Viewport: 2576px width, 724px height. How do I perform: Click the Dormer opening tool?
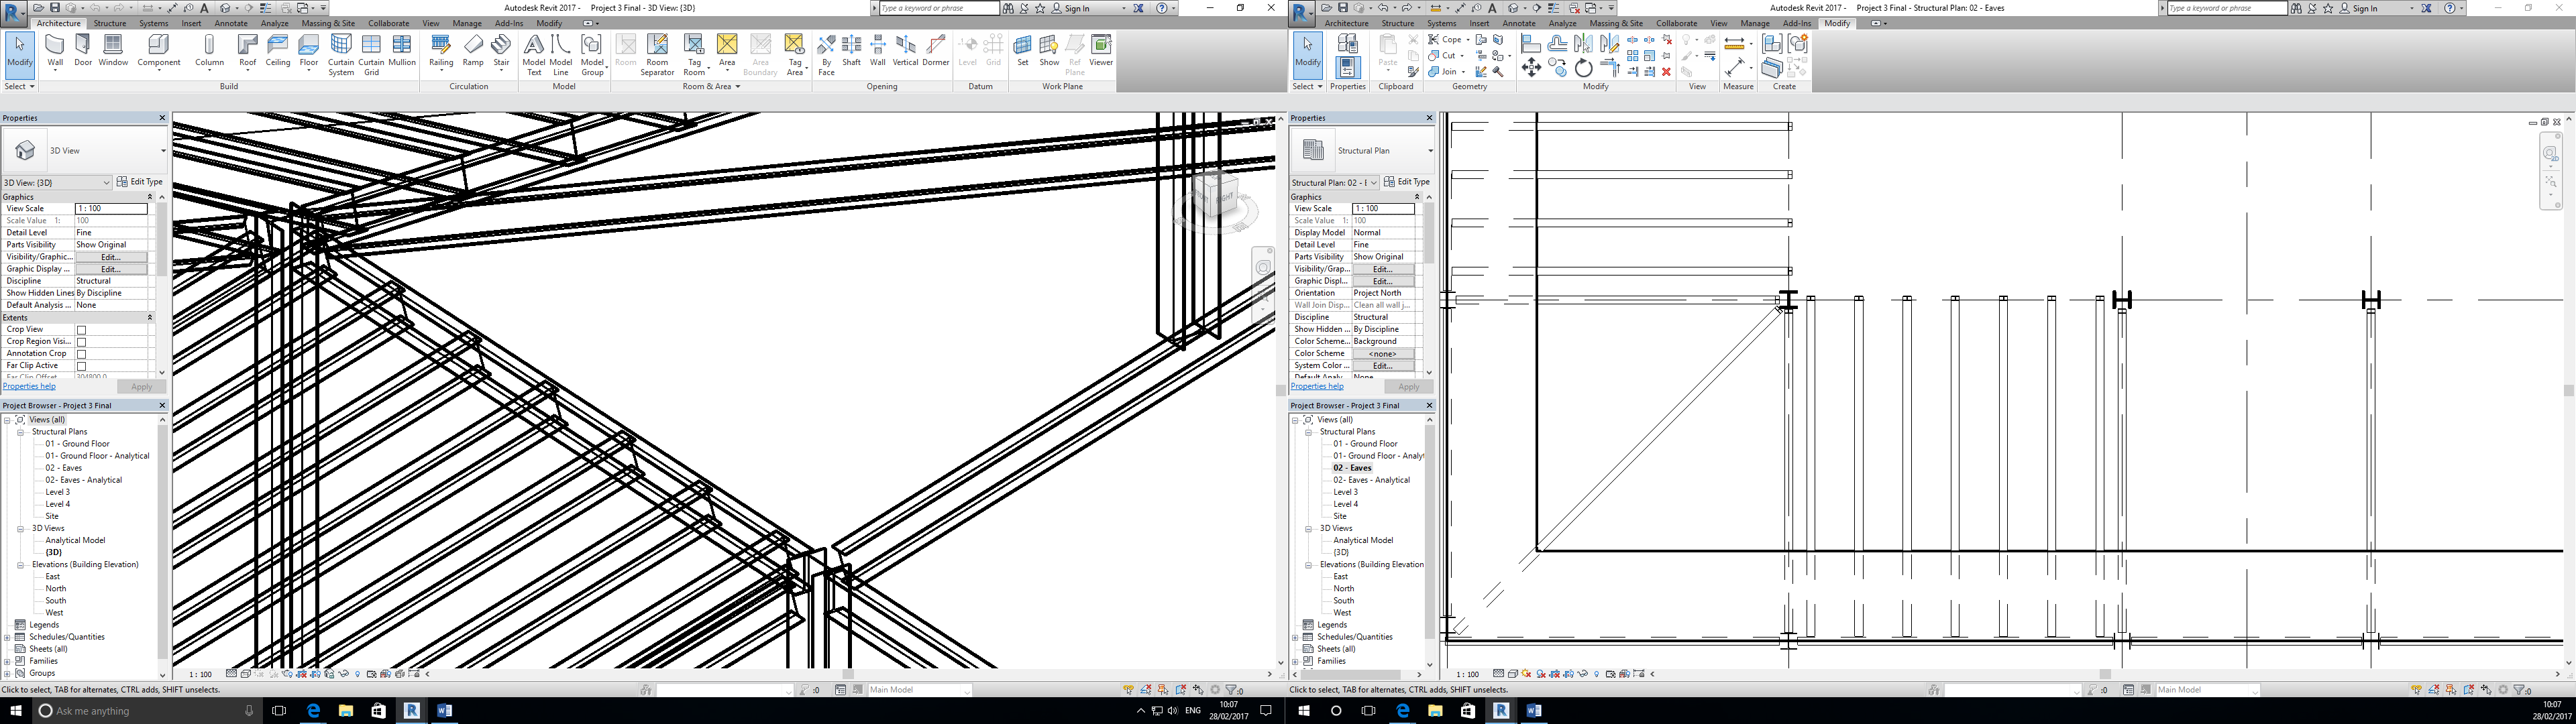point(936,51)
